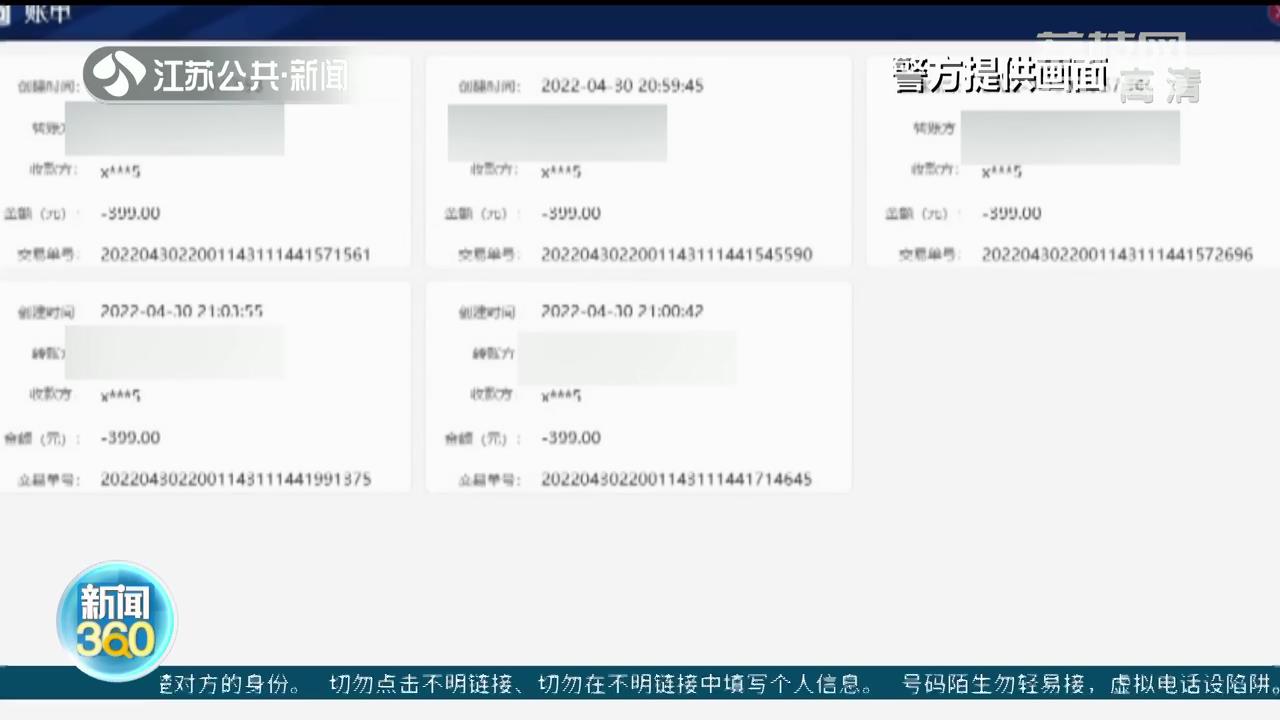Click recipient x***5 in the 20:59:45 record

tap(561, 172)
